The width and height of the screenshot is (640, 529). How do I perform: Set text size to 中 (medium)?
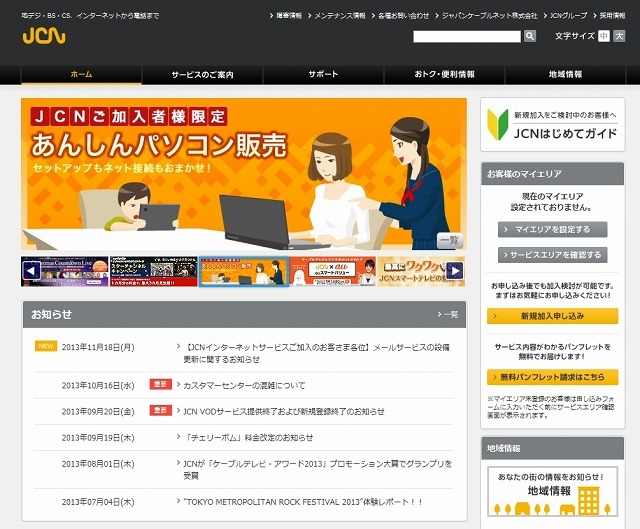tap(604, 36)
